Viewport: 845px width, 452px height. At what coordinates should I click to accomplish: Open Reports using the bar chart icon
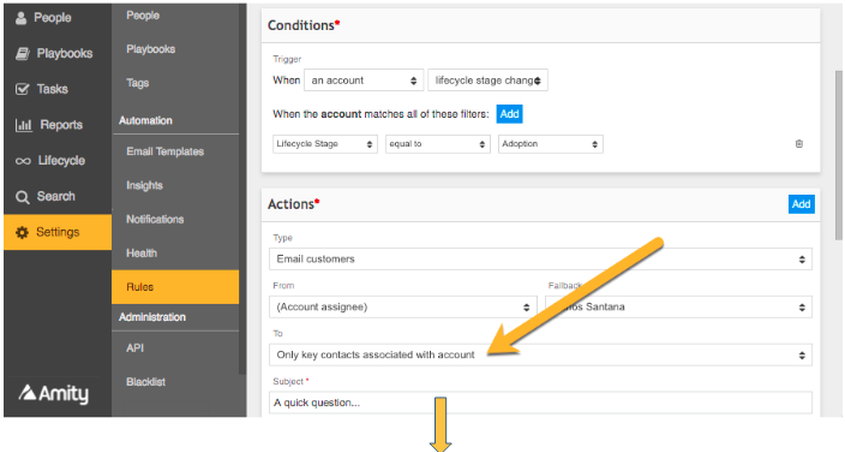point(22,125)
